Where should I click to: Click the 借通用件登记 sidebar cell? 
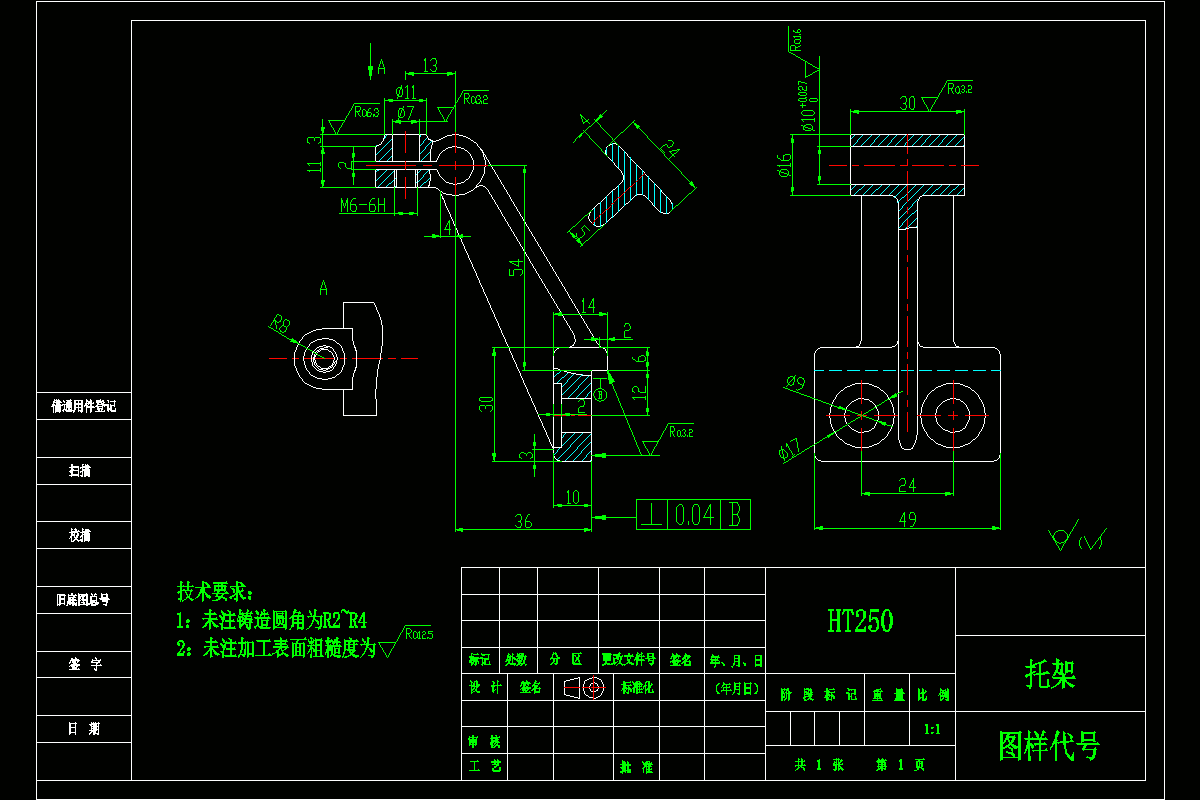point(84,406)
